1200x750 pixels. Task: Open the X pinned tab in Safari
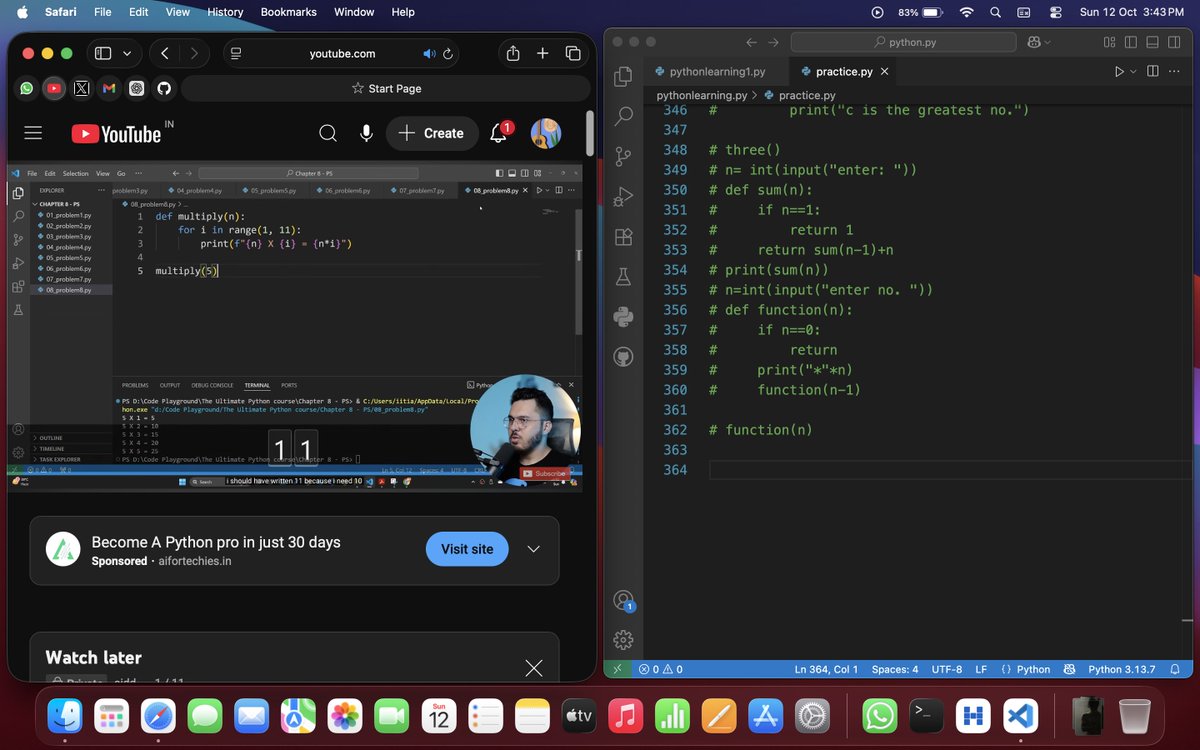82,88
